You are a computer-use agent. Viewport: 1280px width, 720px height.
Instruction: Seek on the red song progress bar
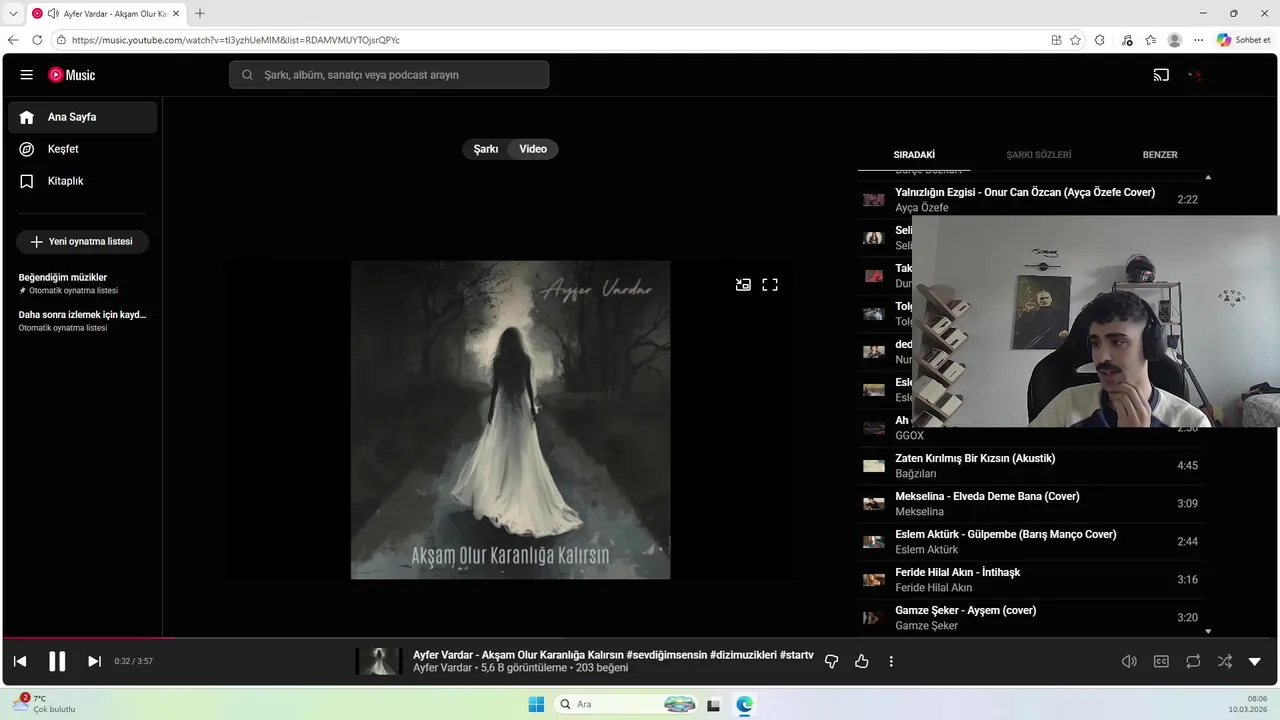[640, 638]
